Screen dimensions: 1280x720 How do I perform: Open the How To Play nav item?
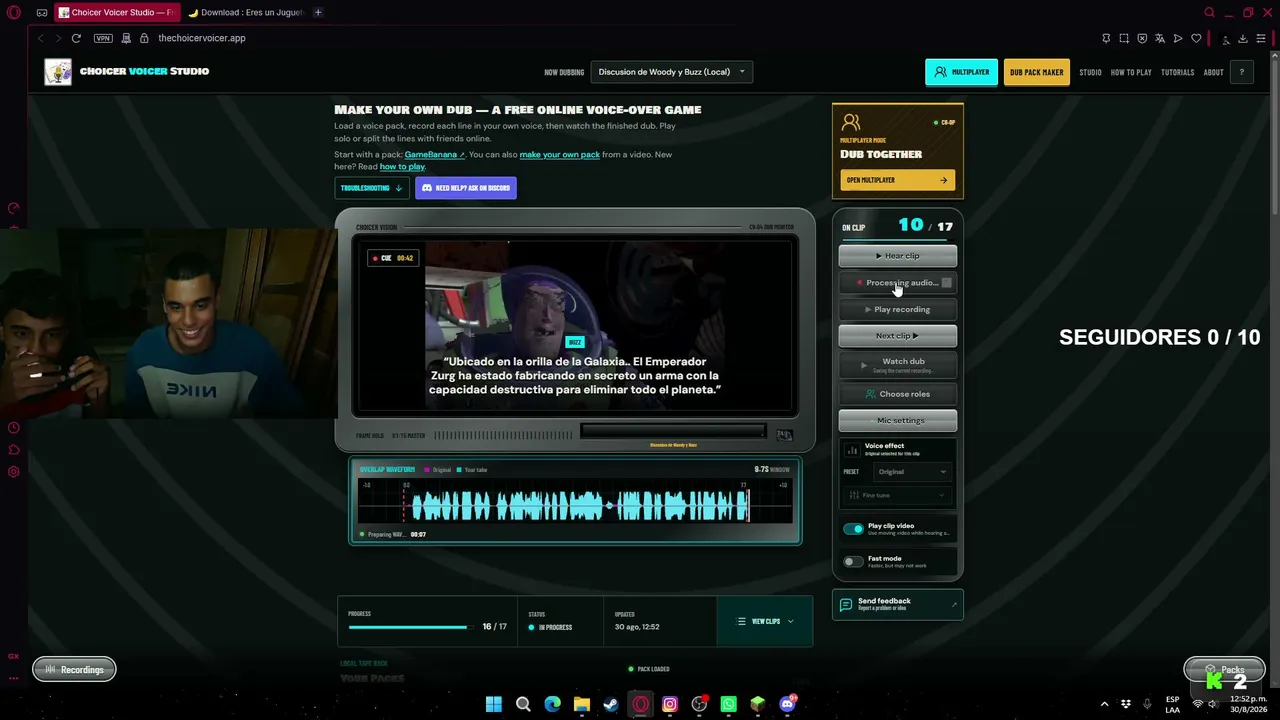(x=1131, y=72)
